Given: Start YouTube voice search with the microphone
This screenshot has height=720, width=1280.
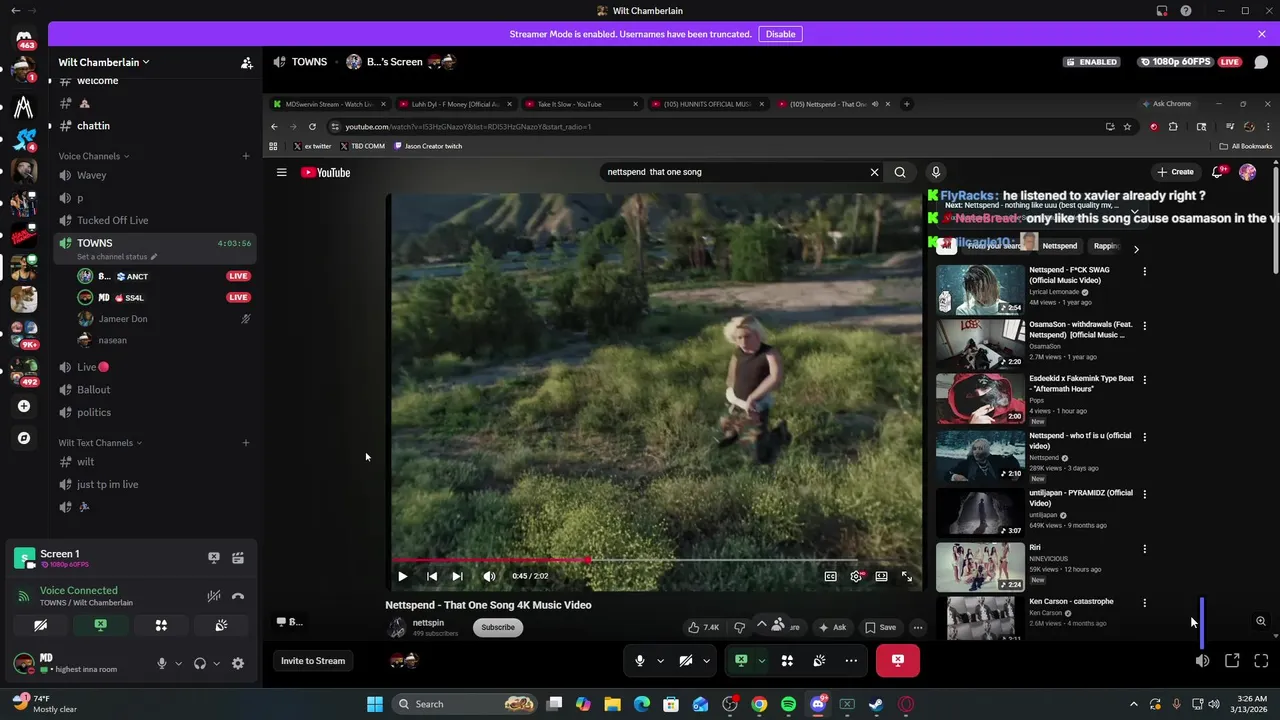Looking at the screenshot, I should point(936,172).
